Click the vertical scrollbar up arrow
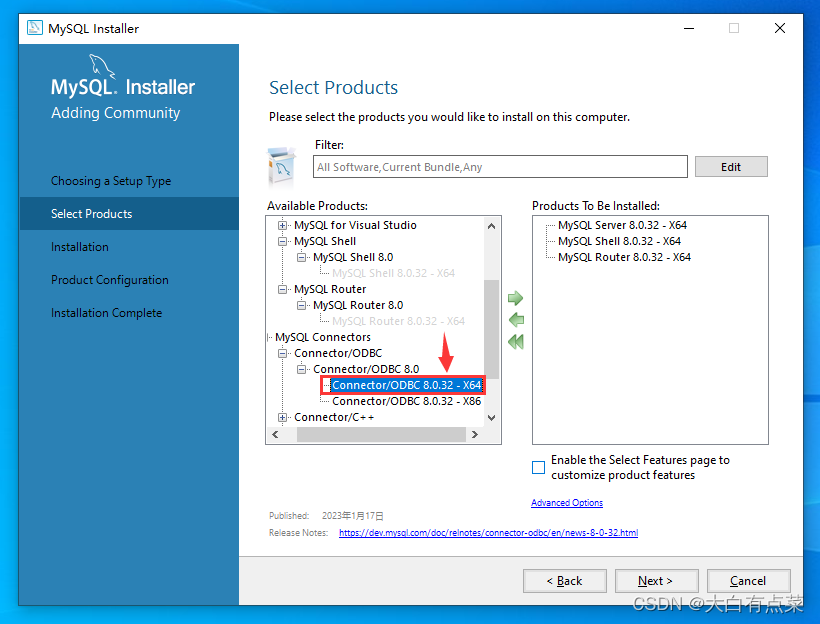Viewport: 820px width, 624px height. [x=491, y=226]
